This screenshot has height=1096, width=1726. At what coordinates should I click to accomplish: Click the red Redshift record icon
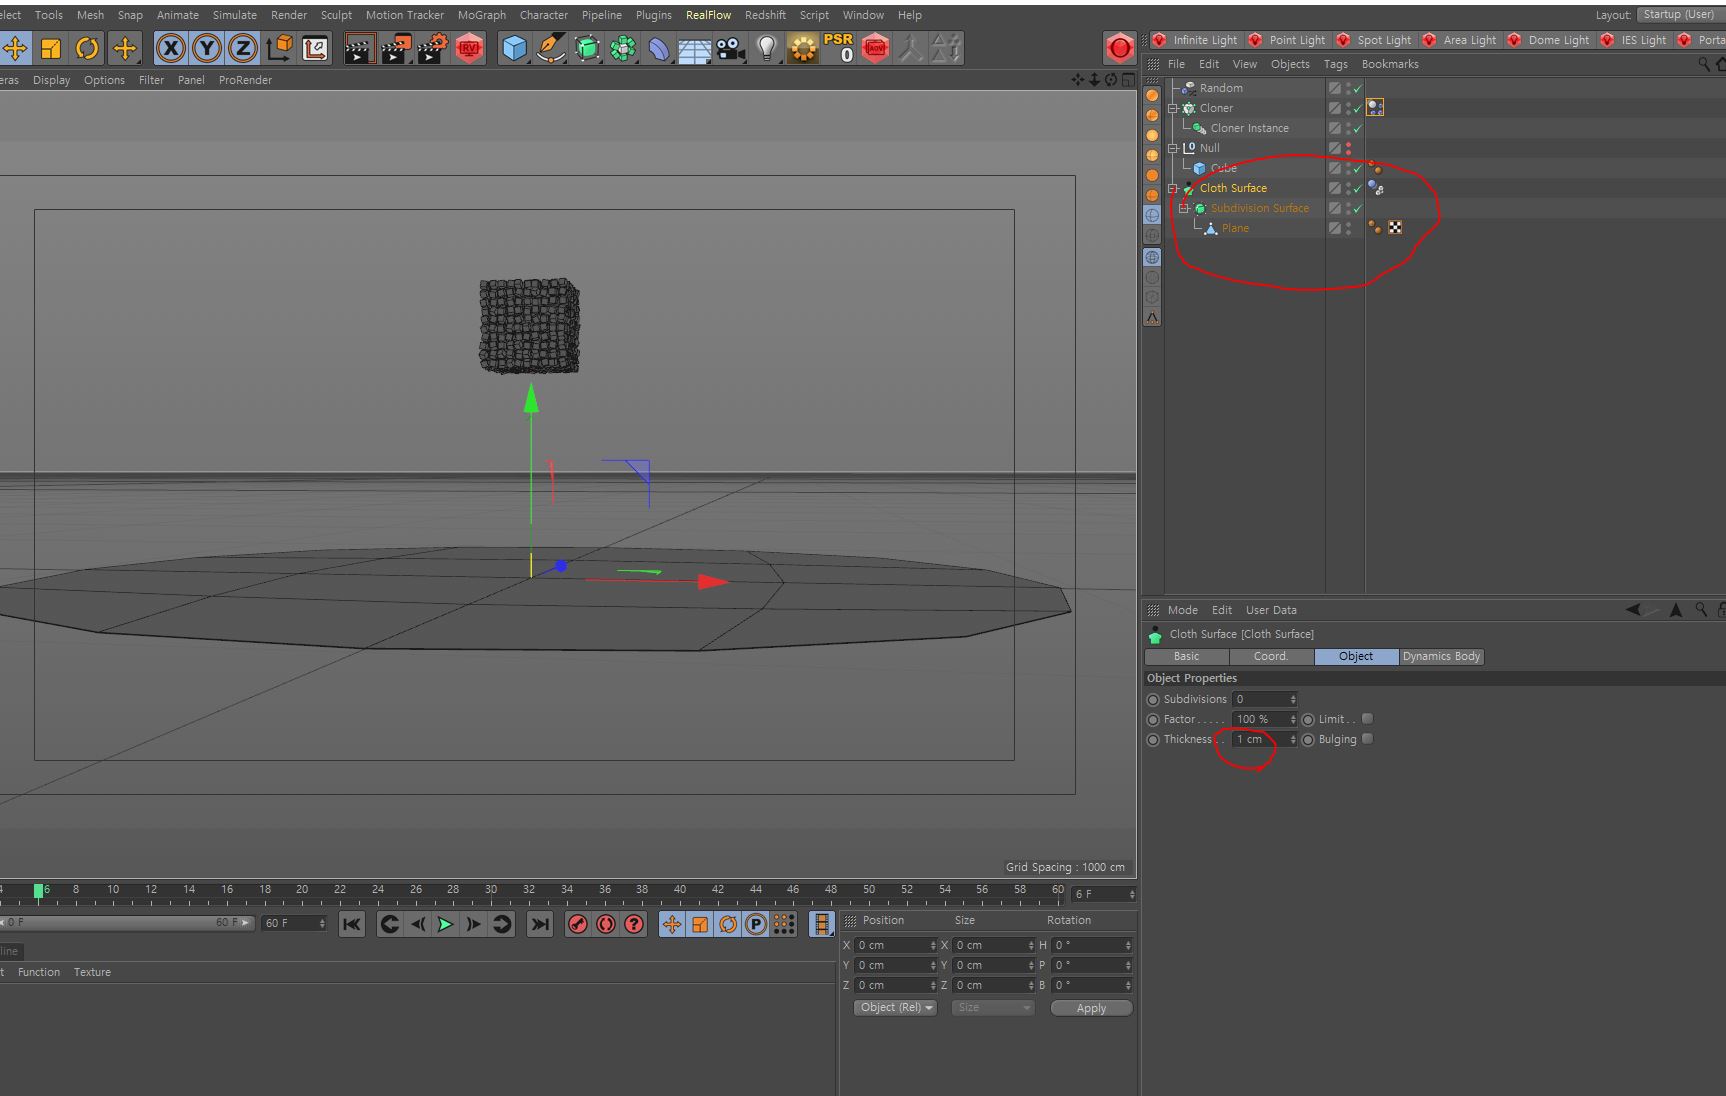1120,47
